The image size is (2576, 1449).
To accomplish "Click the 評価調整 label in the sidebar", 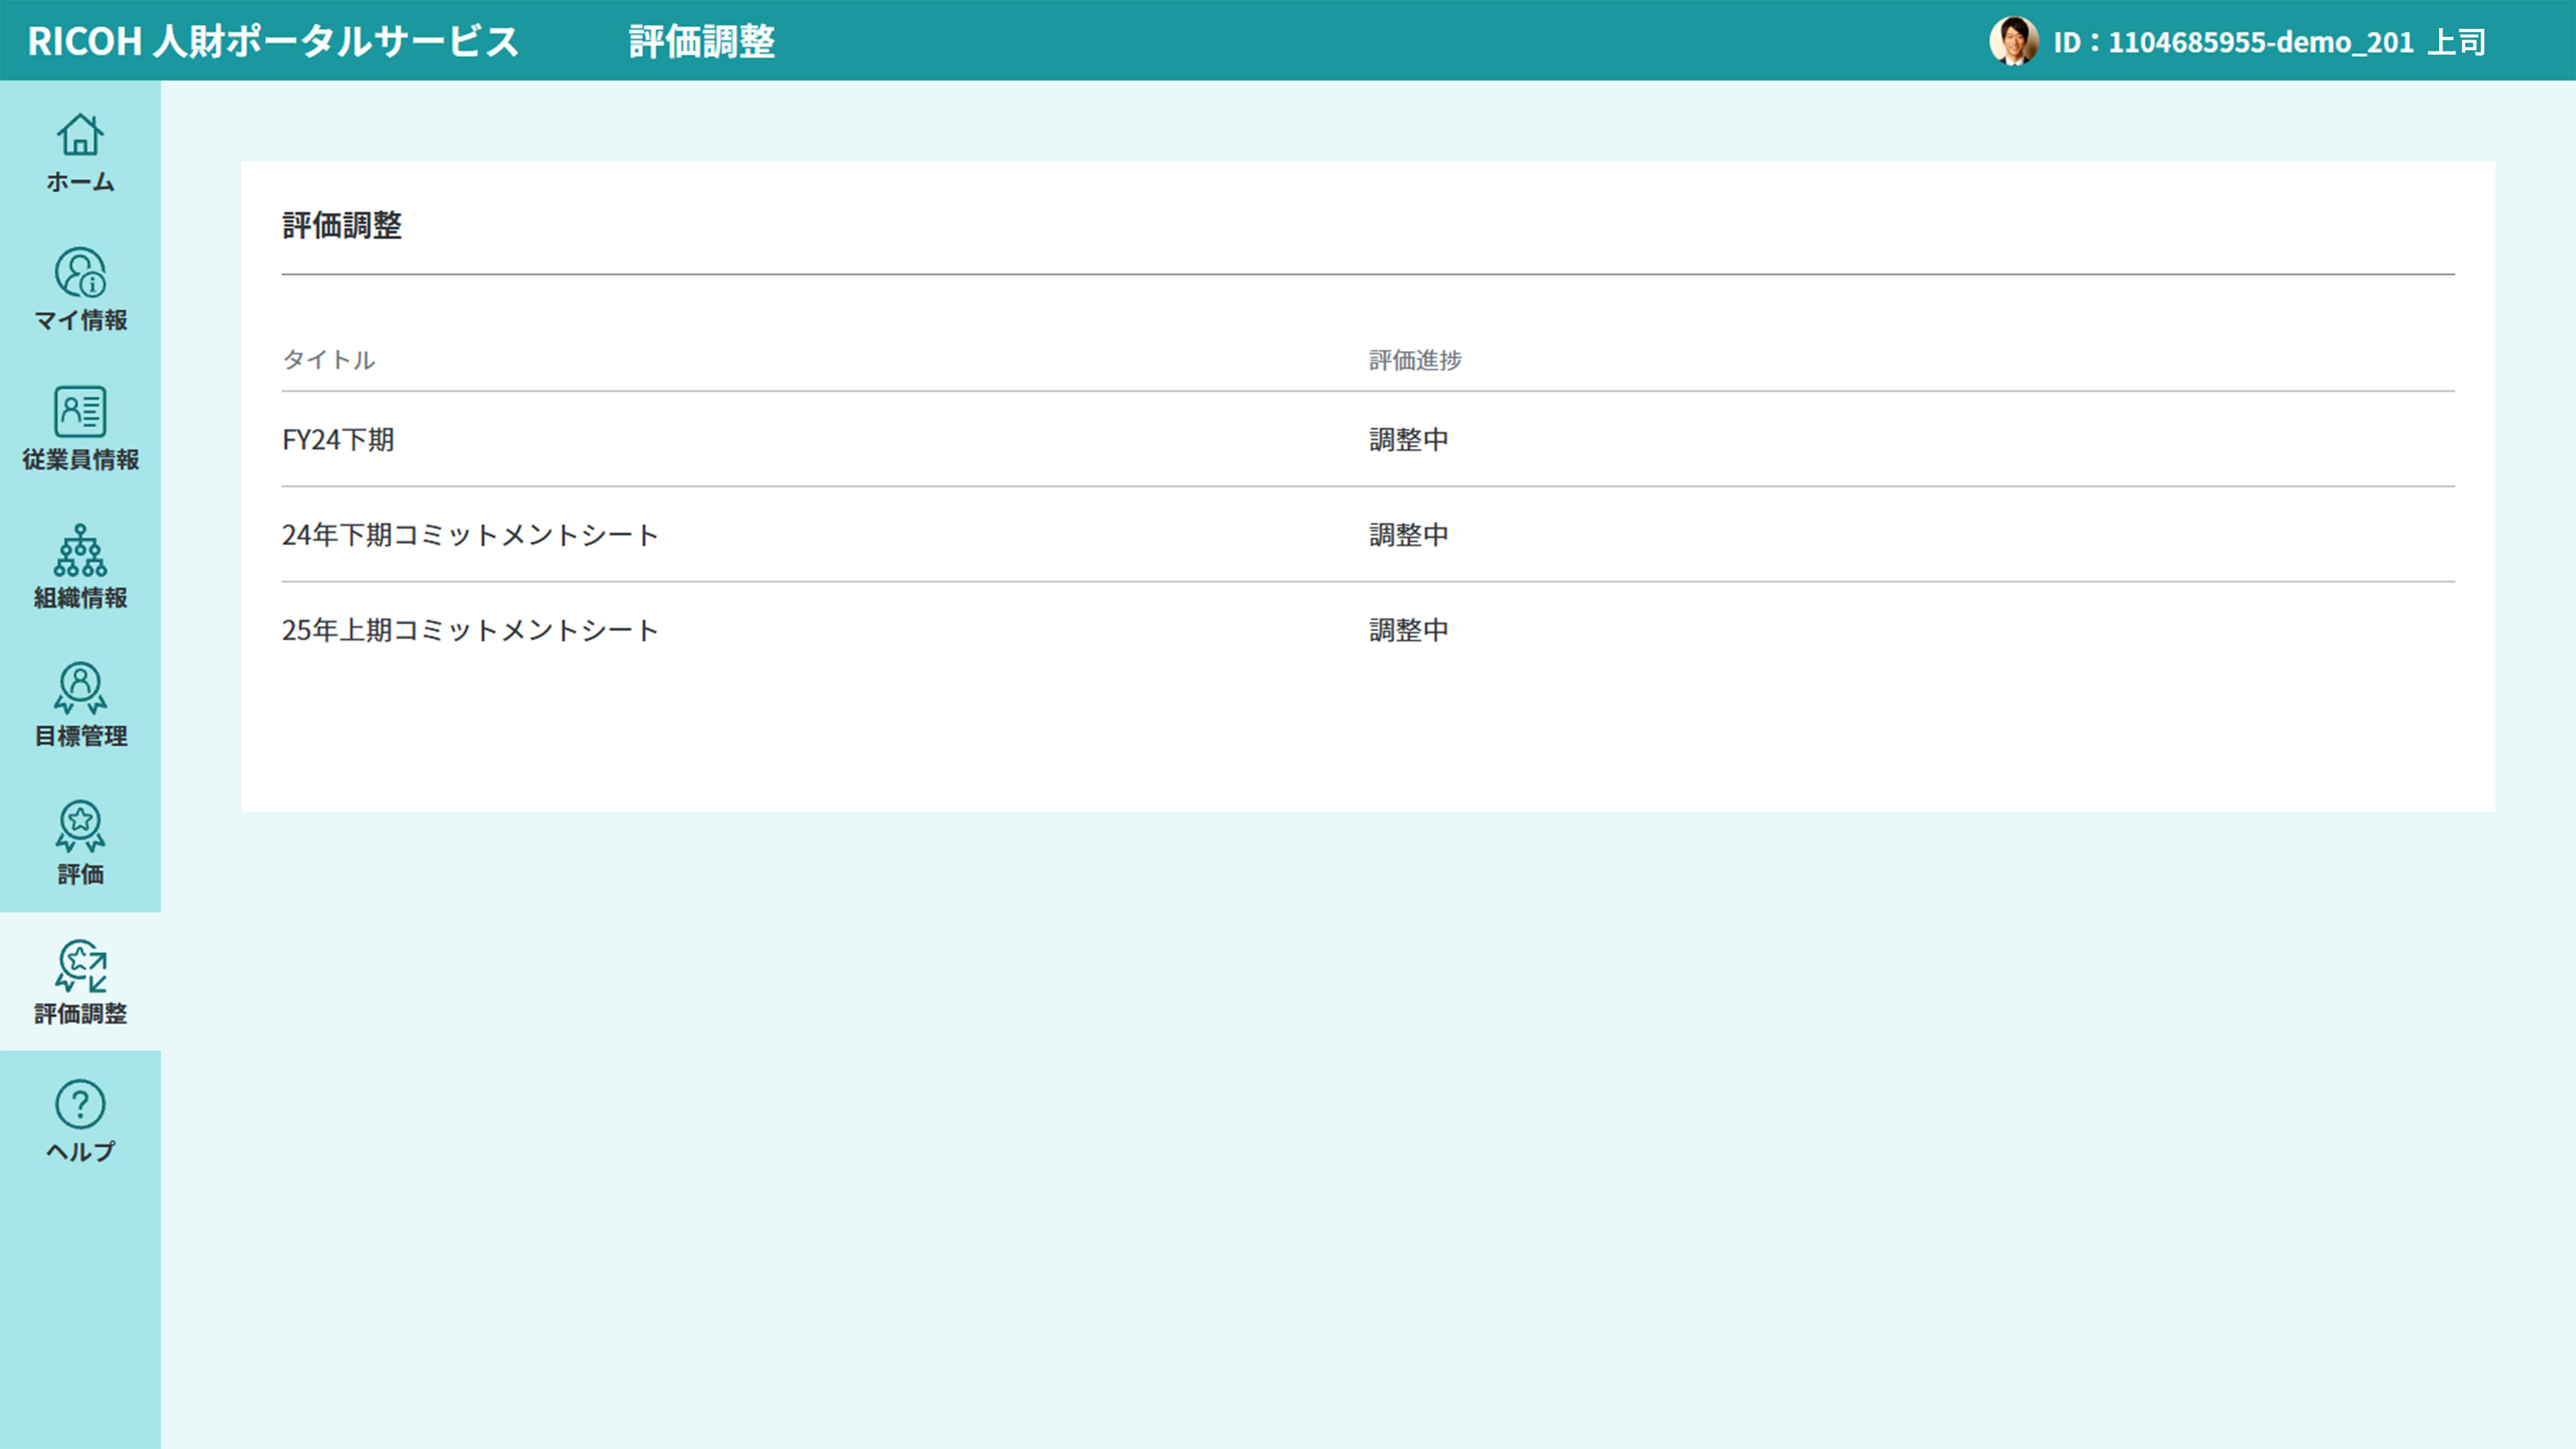I will [80, 1013].
